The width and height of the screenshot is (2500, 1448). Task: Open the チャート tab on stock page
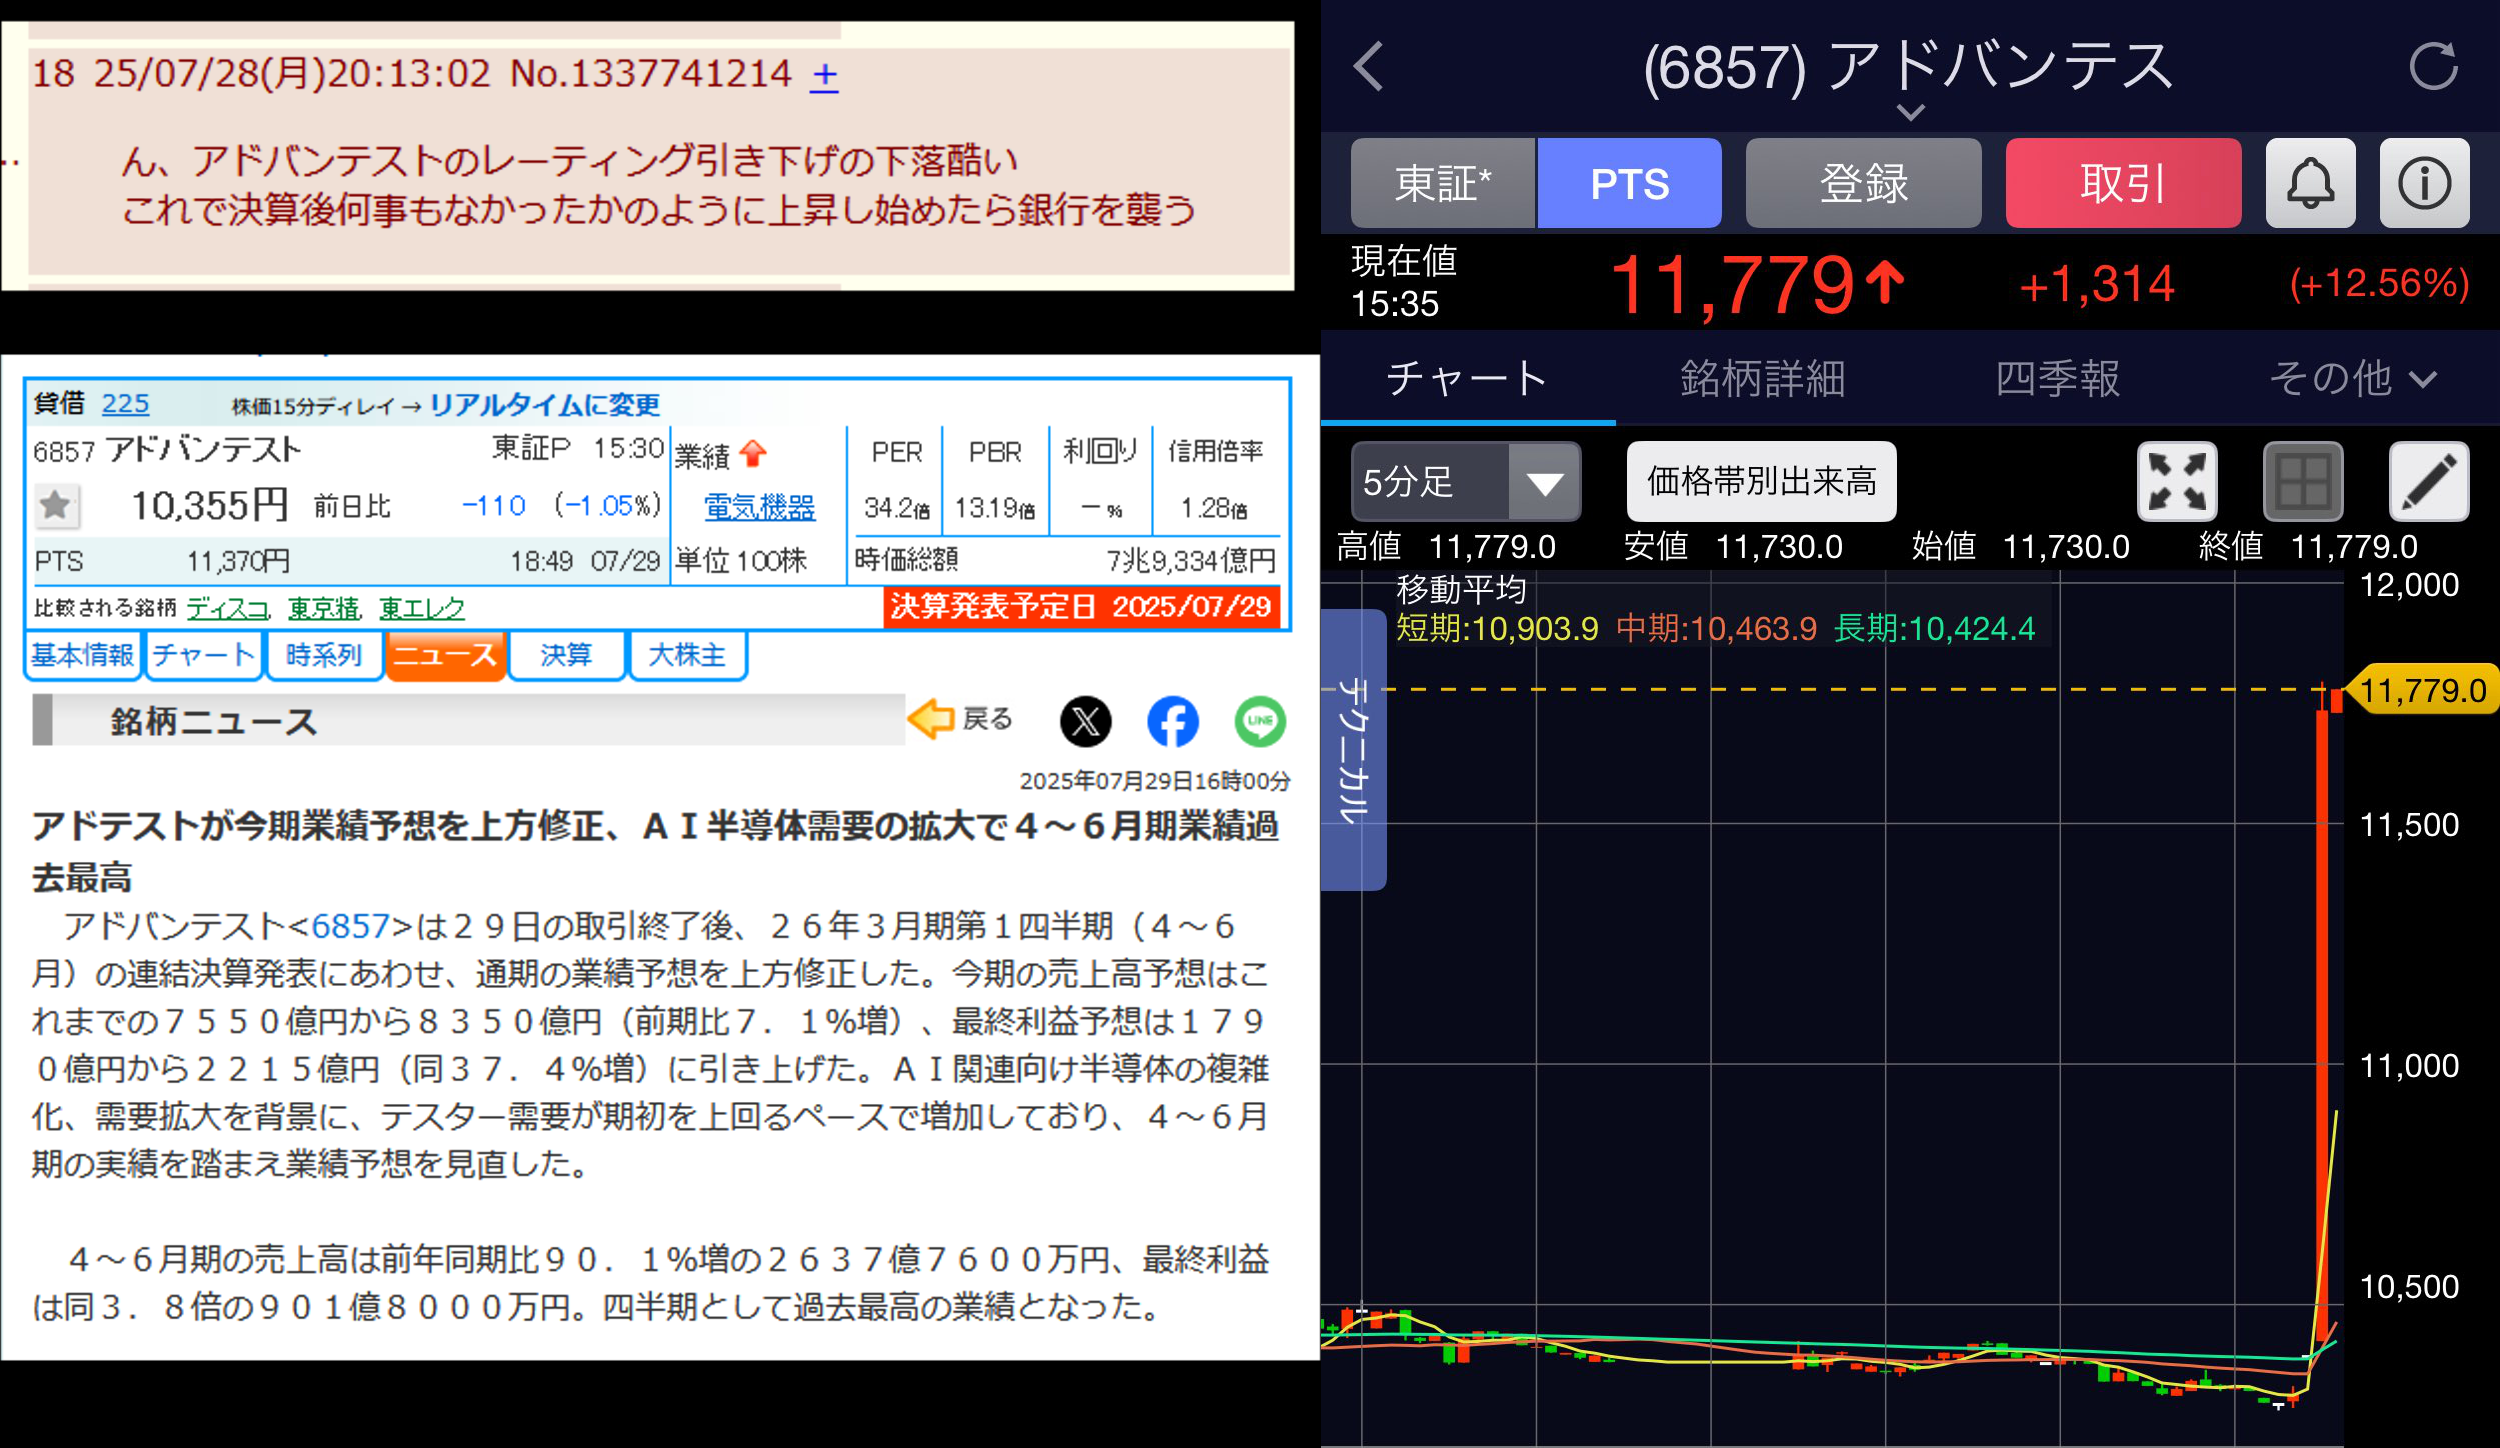coord(204,655)
